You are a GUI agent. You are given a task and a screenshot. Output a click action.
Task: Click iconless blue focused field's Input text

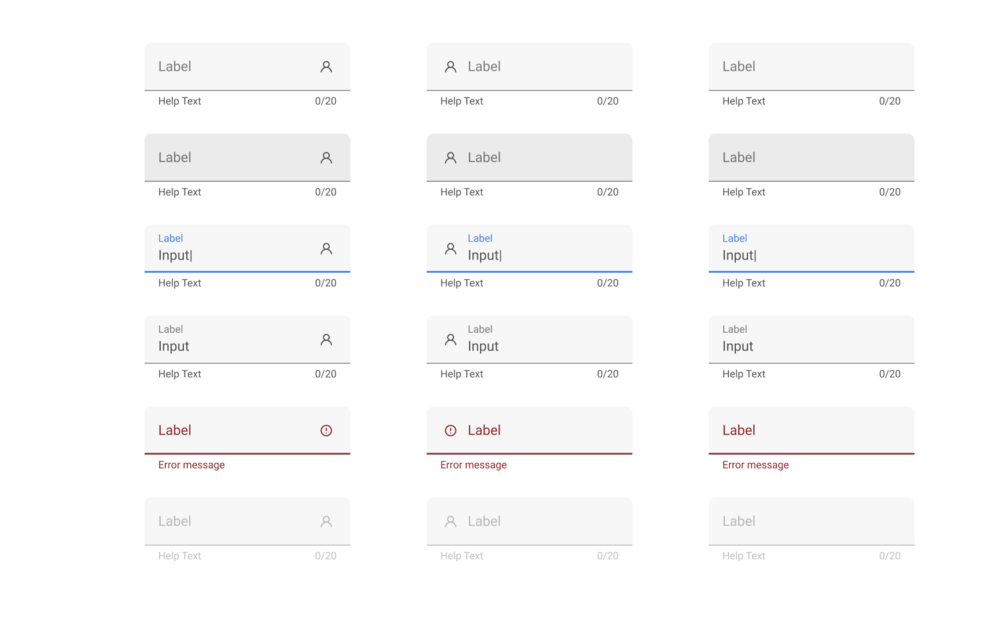coord(738,256)
